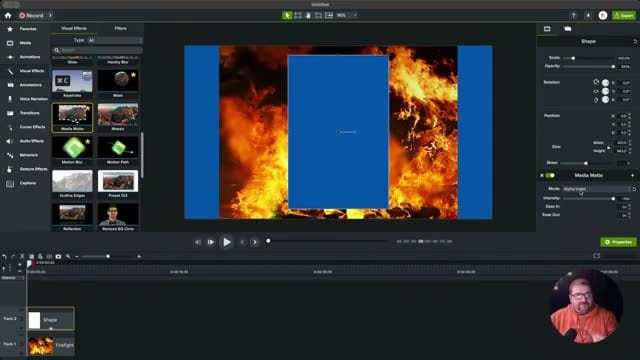
Task: Open the notifications bell icon
Action: coord(588,16)
